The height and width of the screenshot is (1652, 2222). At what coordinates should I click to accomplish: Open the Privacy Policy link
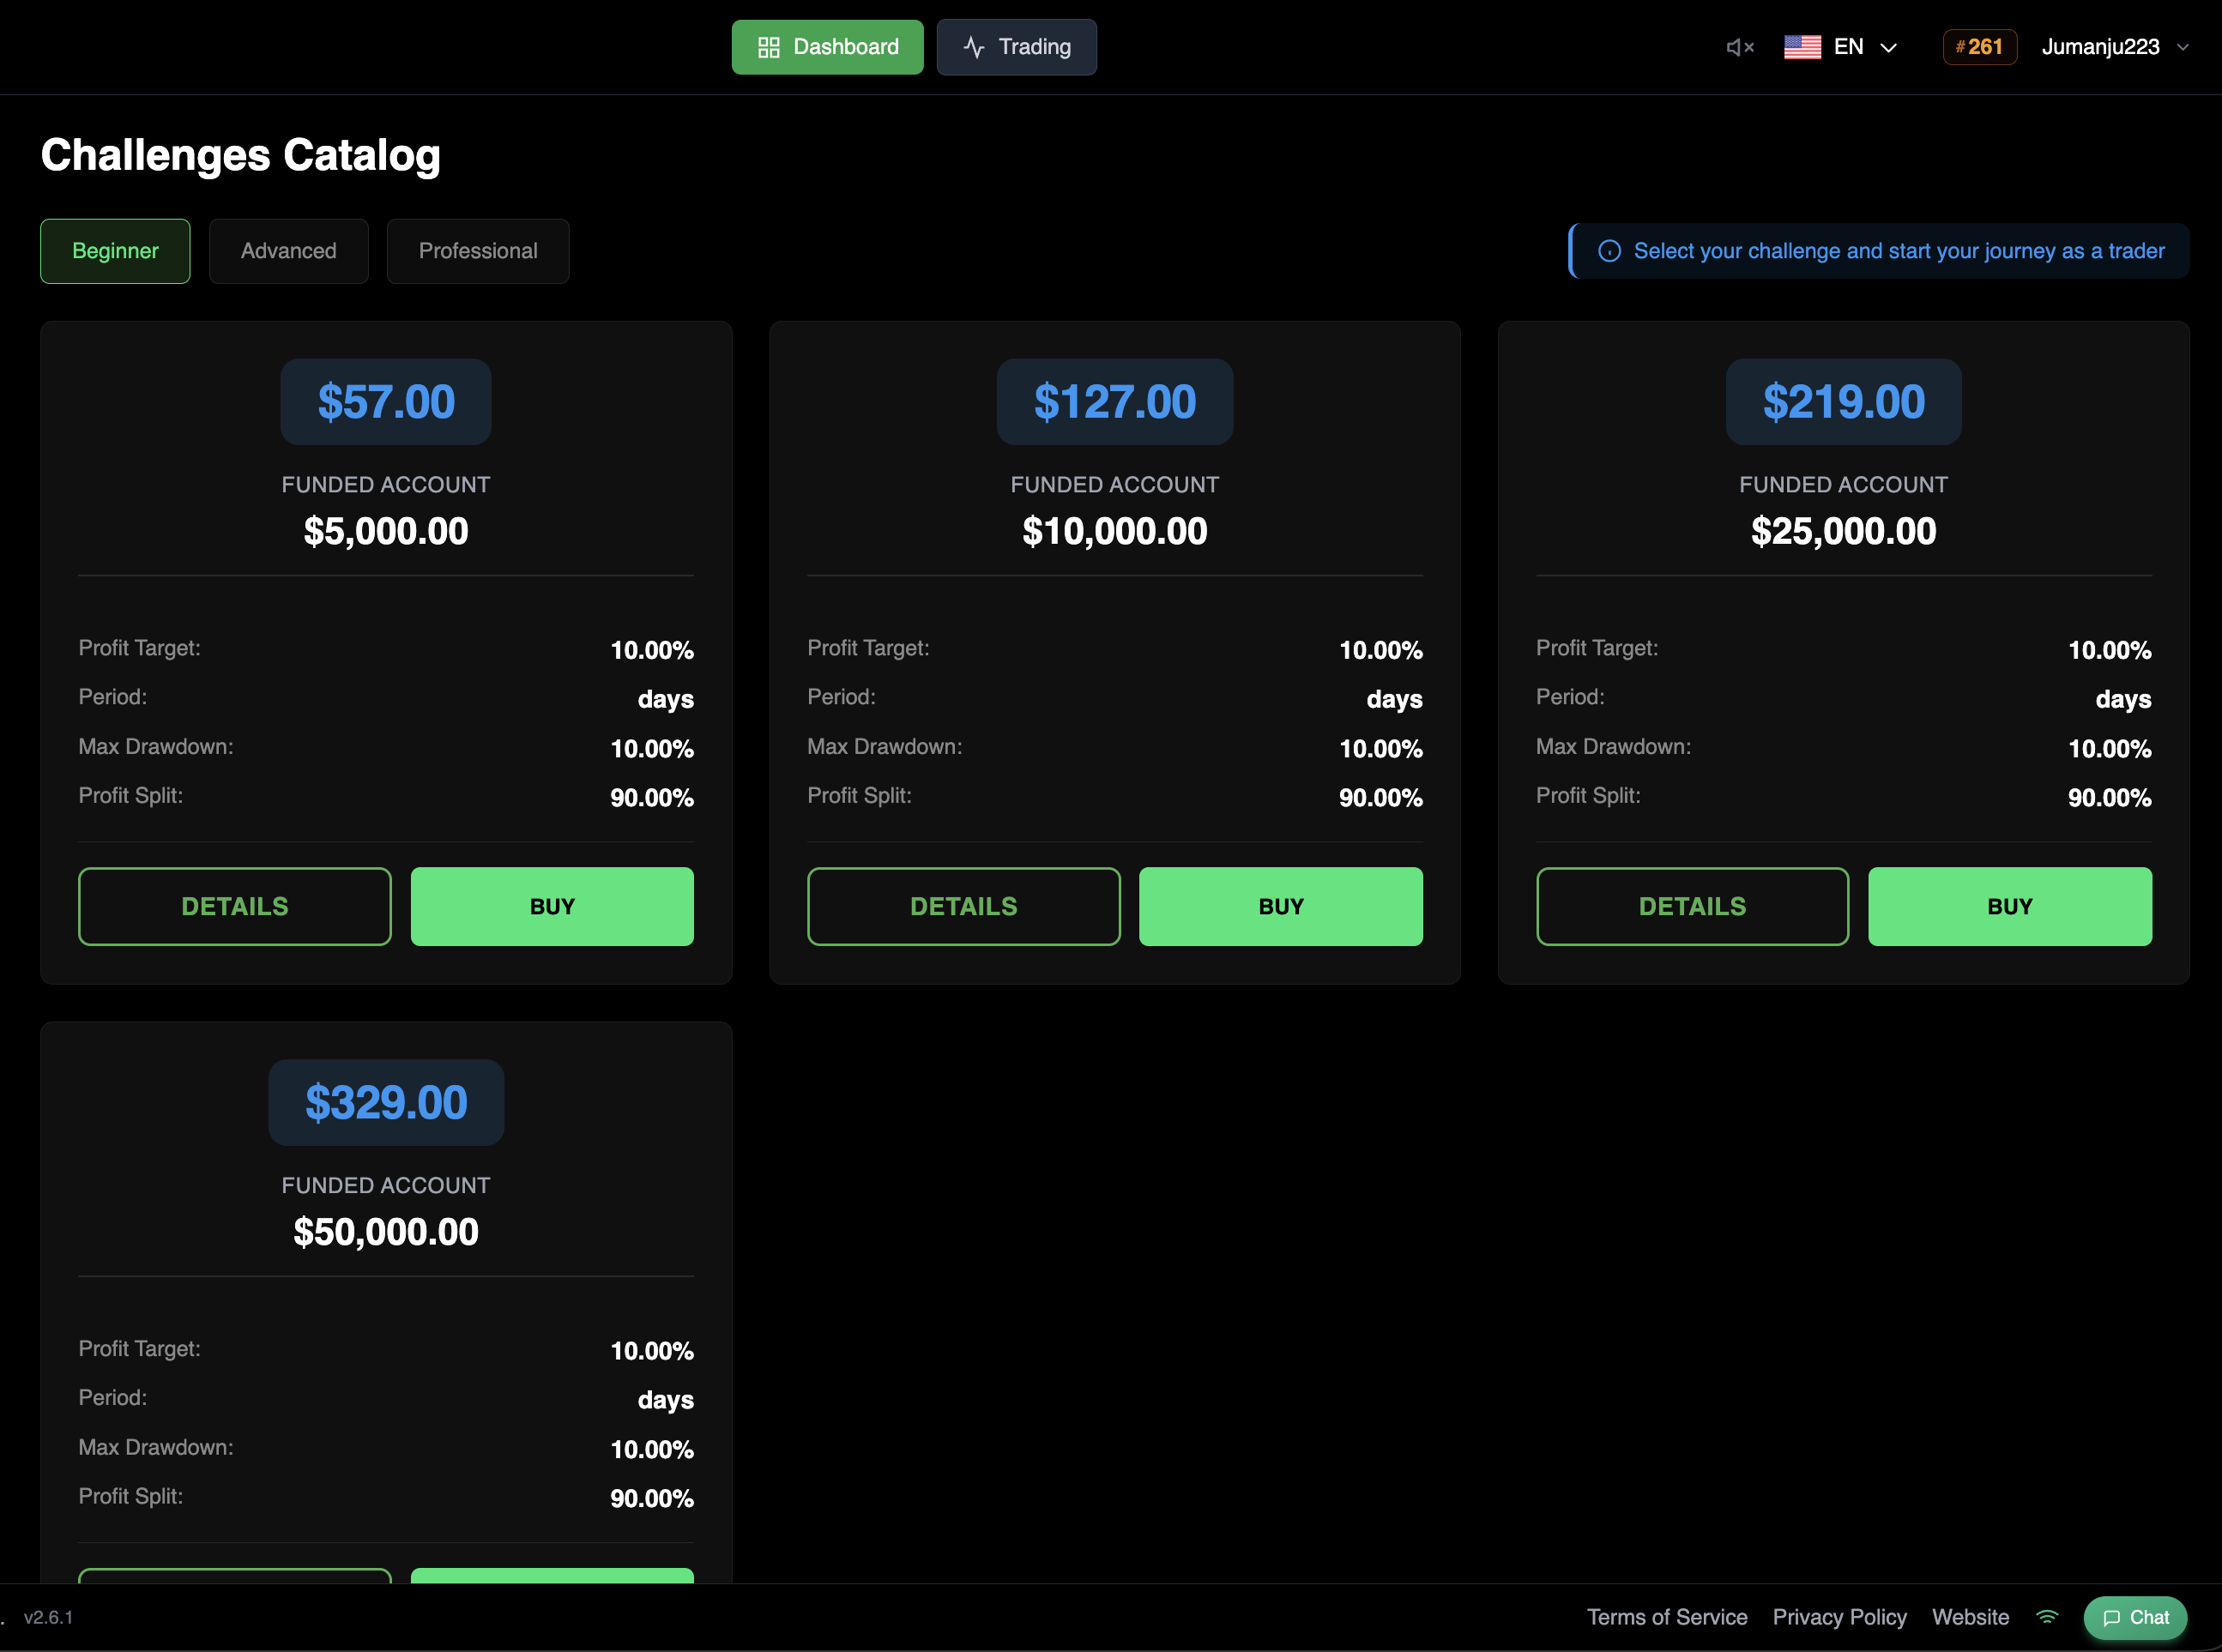1839,1617
